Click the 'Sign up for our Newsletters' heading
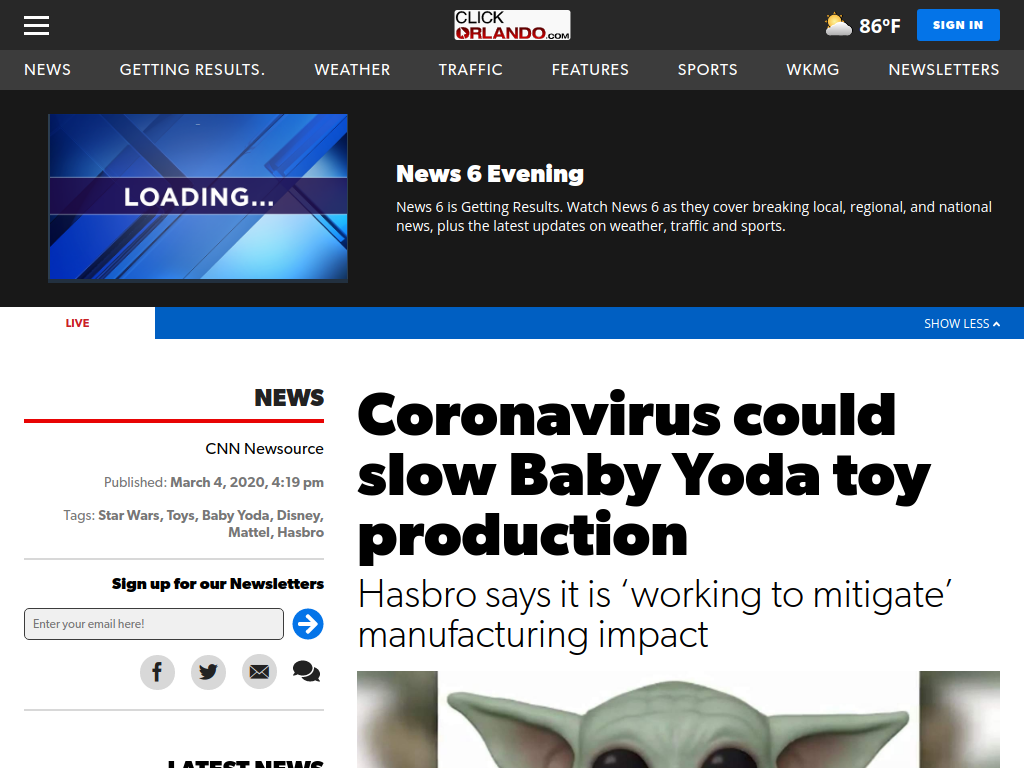This screenshot has width=1024, height=768. click(x=217, y=584)
